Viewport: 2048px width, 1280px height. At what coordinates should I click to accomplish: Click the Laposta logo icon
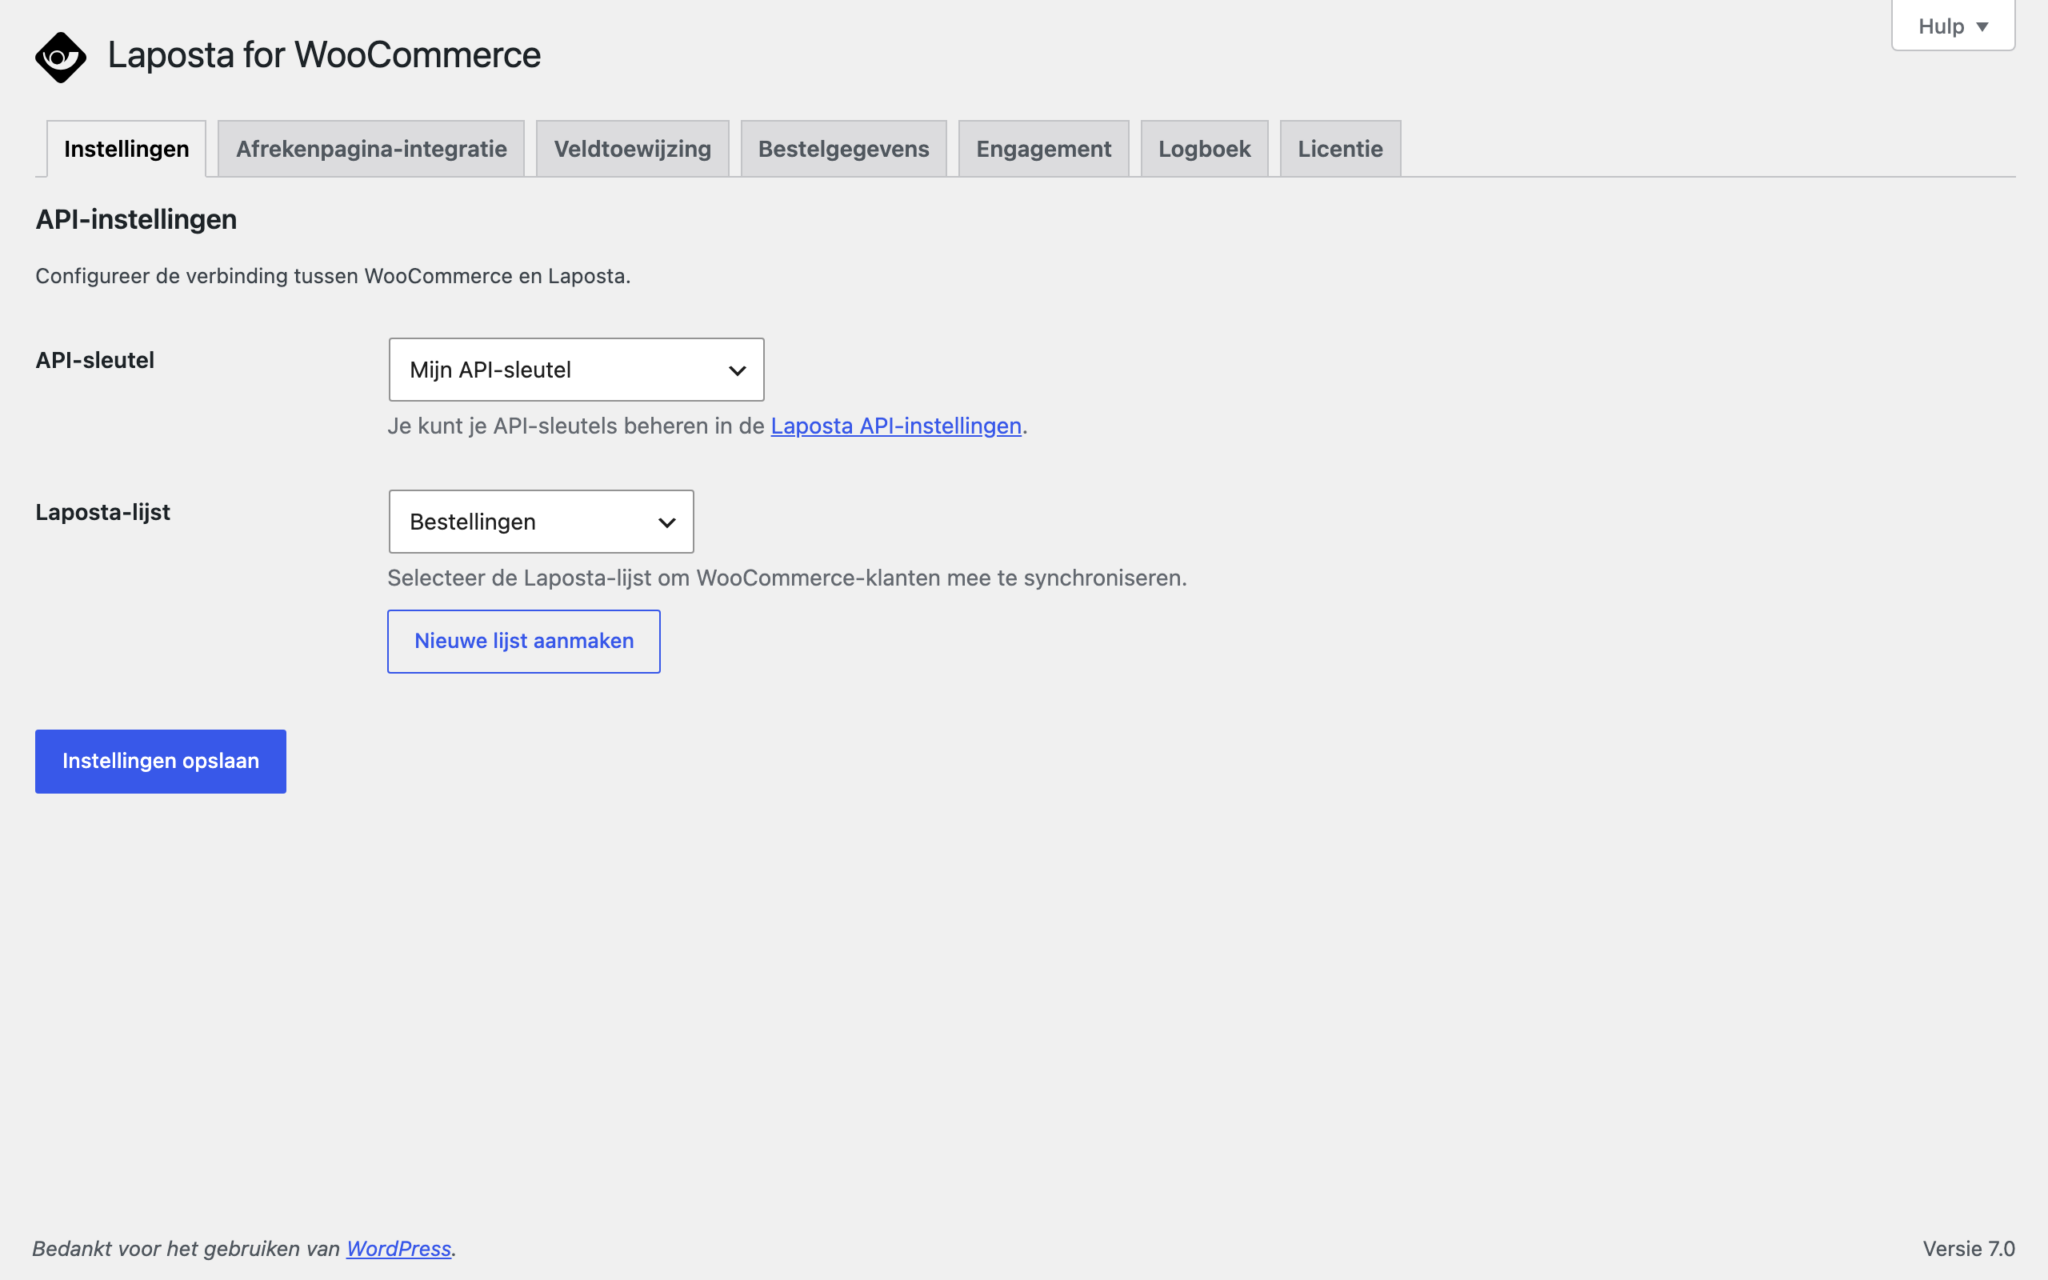click(x=60, y=57)
